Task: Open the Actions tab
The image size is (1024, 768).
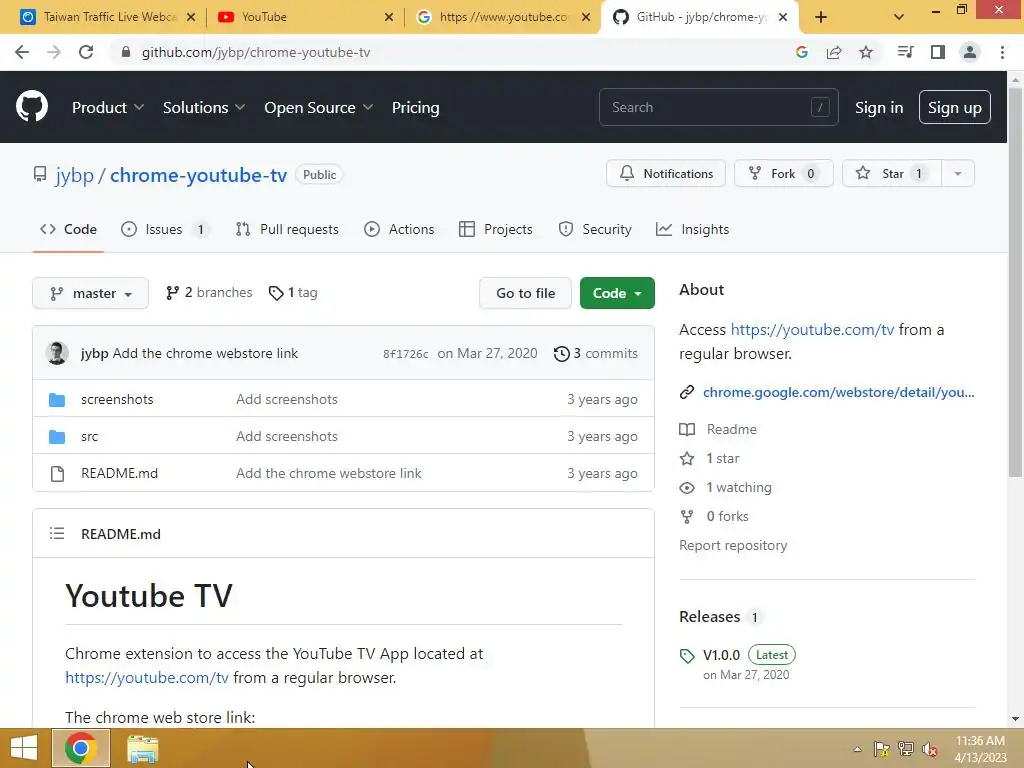Action: coord(399,229)
